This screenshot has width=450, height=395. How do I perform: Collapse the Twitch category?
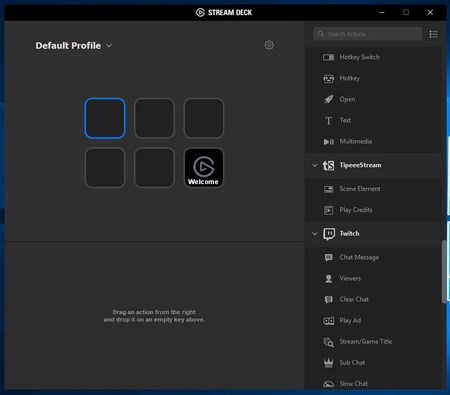pyautogui.click(x=314, y=234)
